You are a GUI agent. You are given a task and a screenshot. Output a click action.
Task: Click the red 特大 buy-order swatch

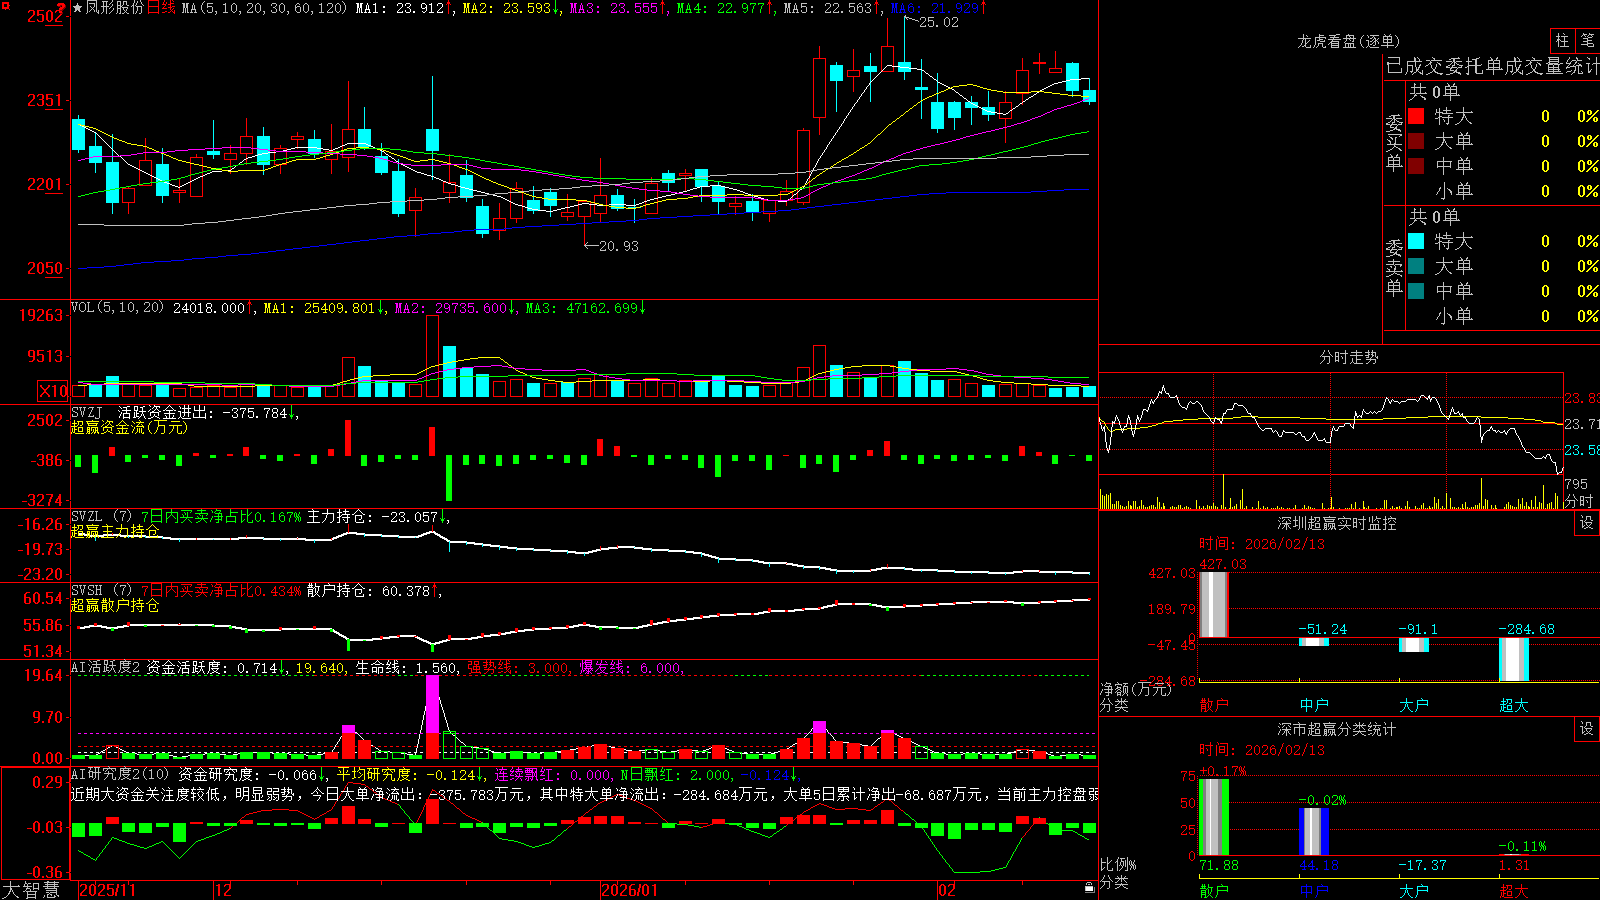(x=1416, y=116)
